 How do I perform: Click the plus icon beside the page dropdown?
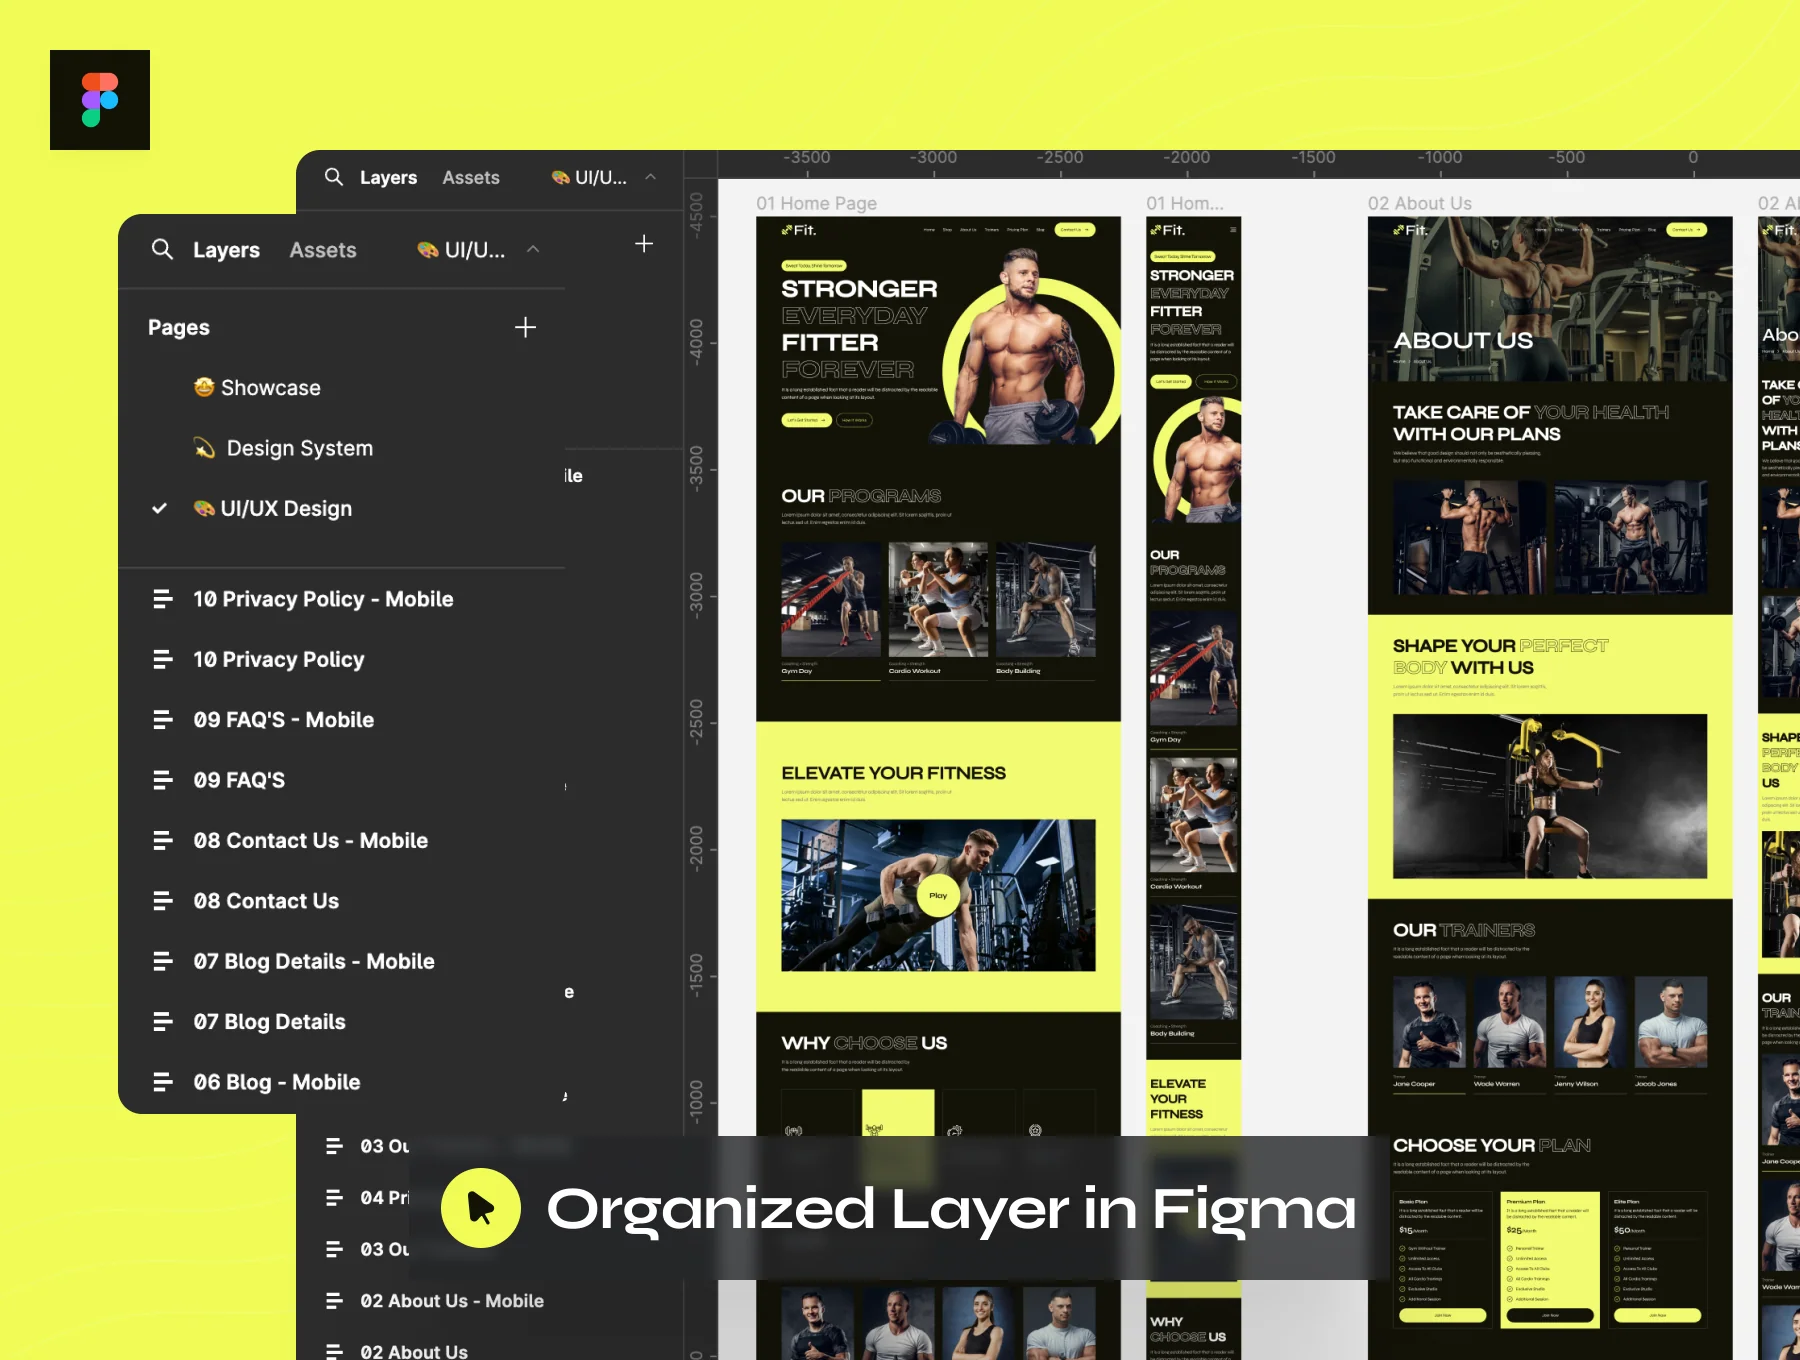[644, 244]
